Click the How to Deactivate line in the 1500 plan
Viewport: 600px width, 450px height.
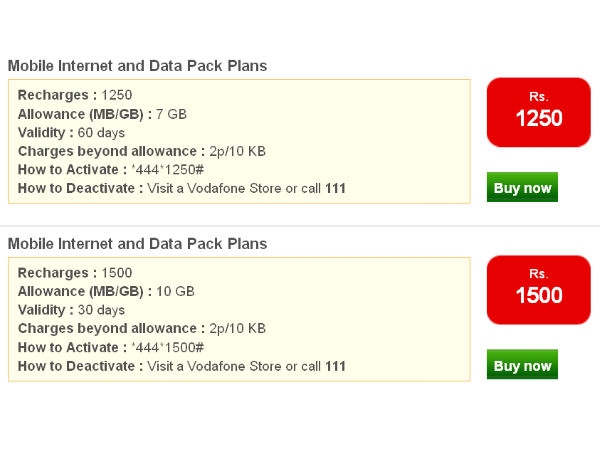point(182,366)
